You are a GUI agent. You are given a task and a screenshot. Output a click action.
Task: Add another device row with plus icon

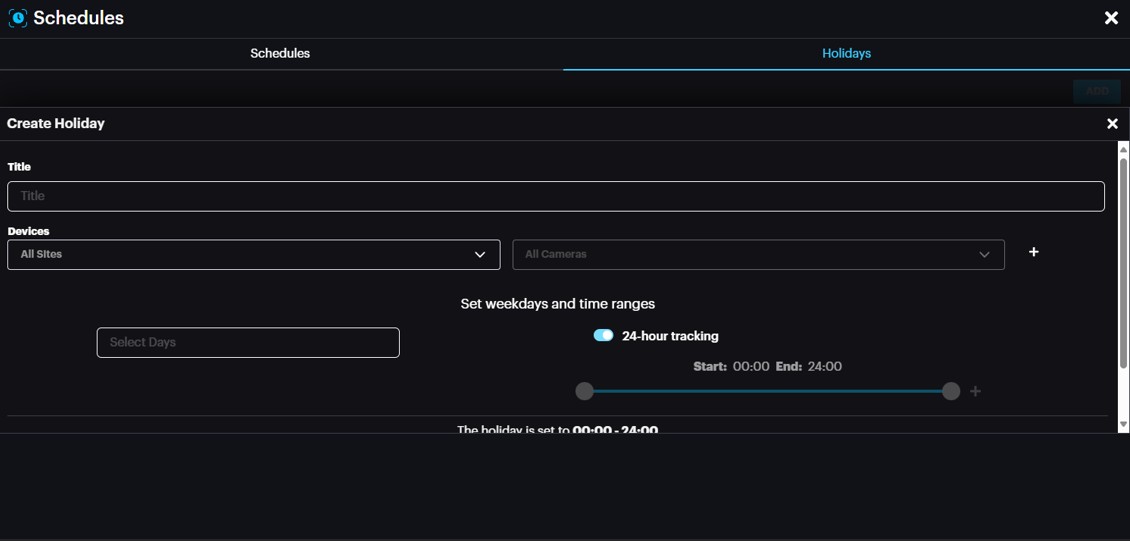1033,252
